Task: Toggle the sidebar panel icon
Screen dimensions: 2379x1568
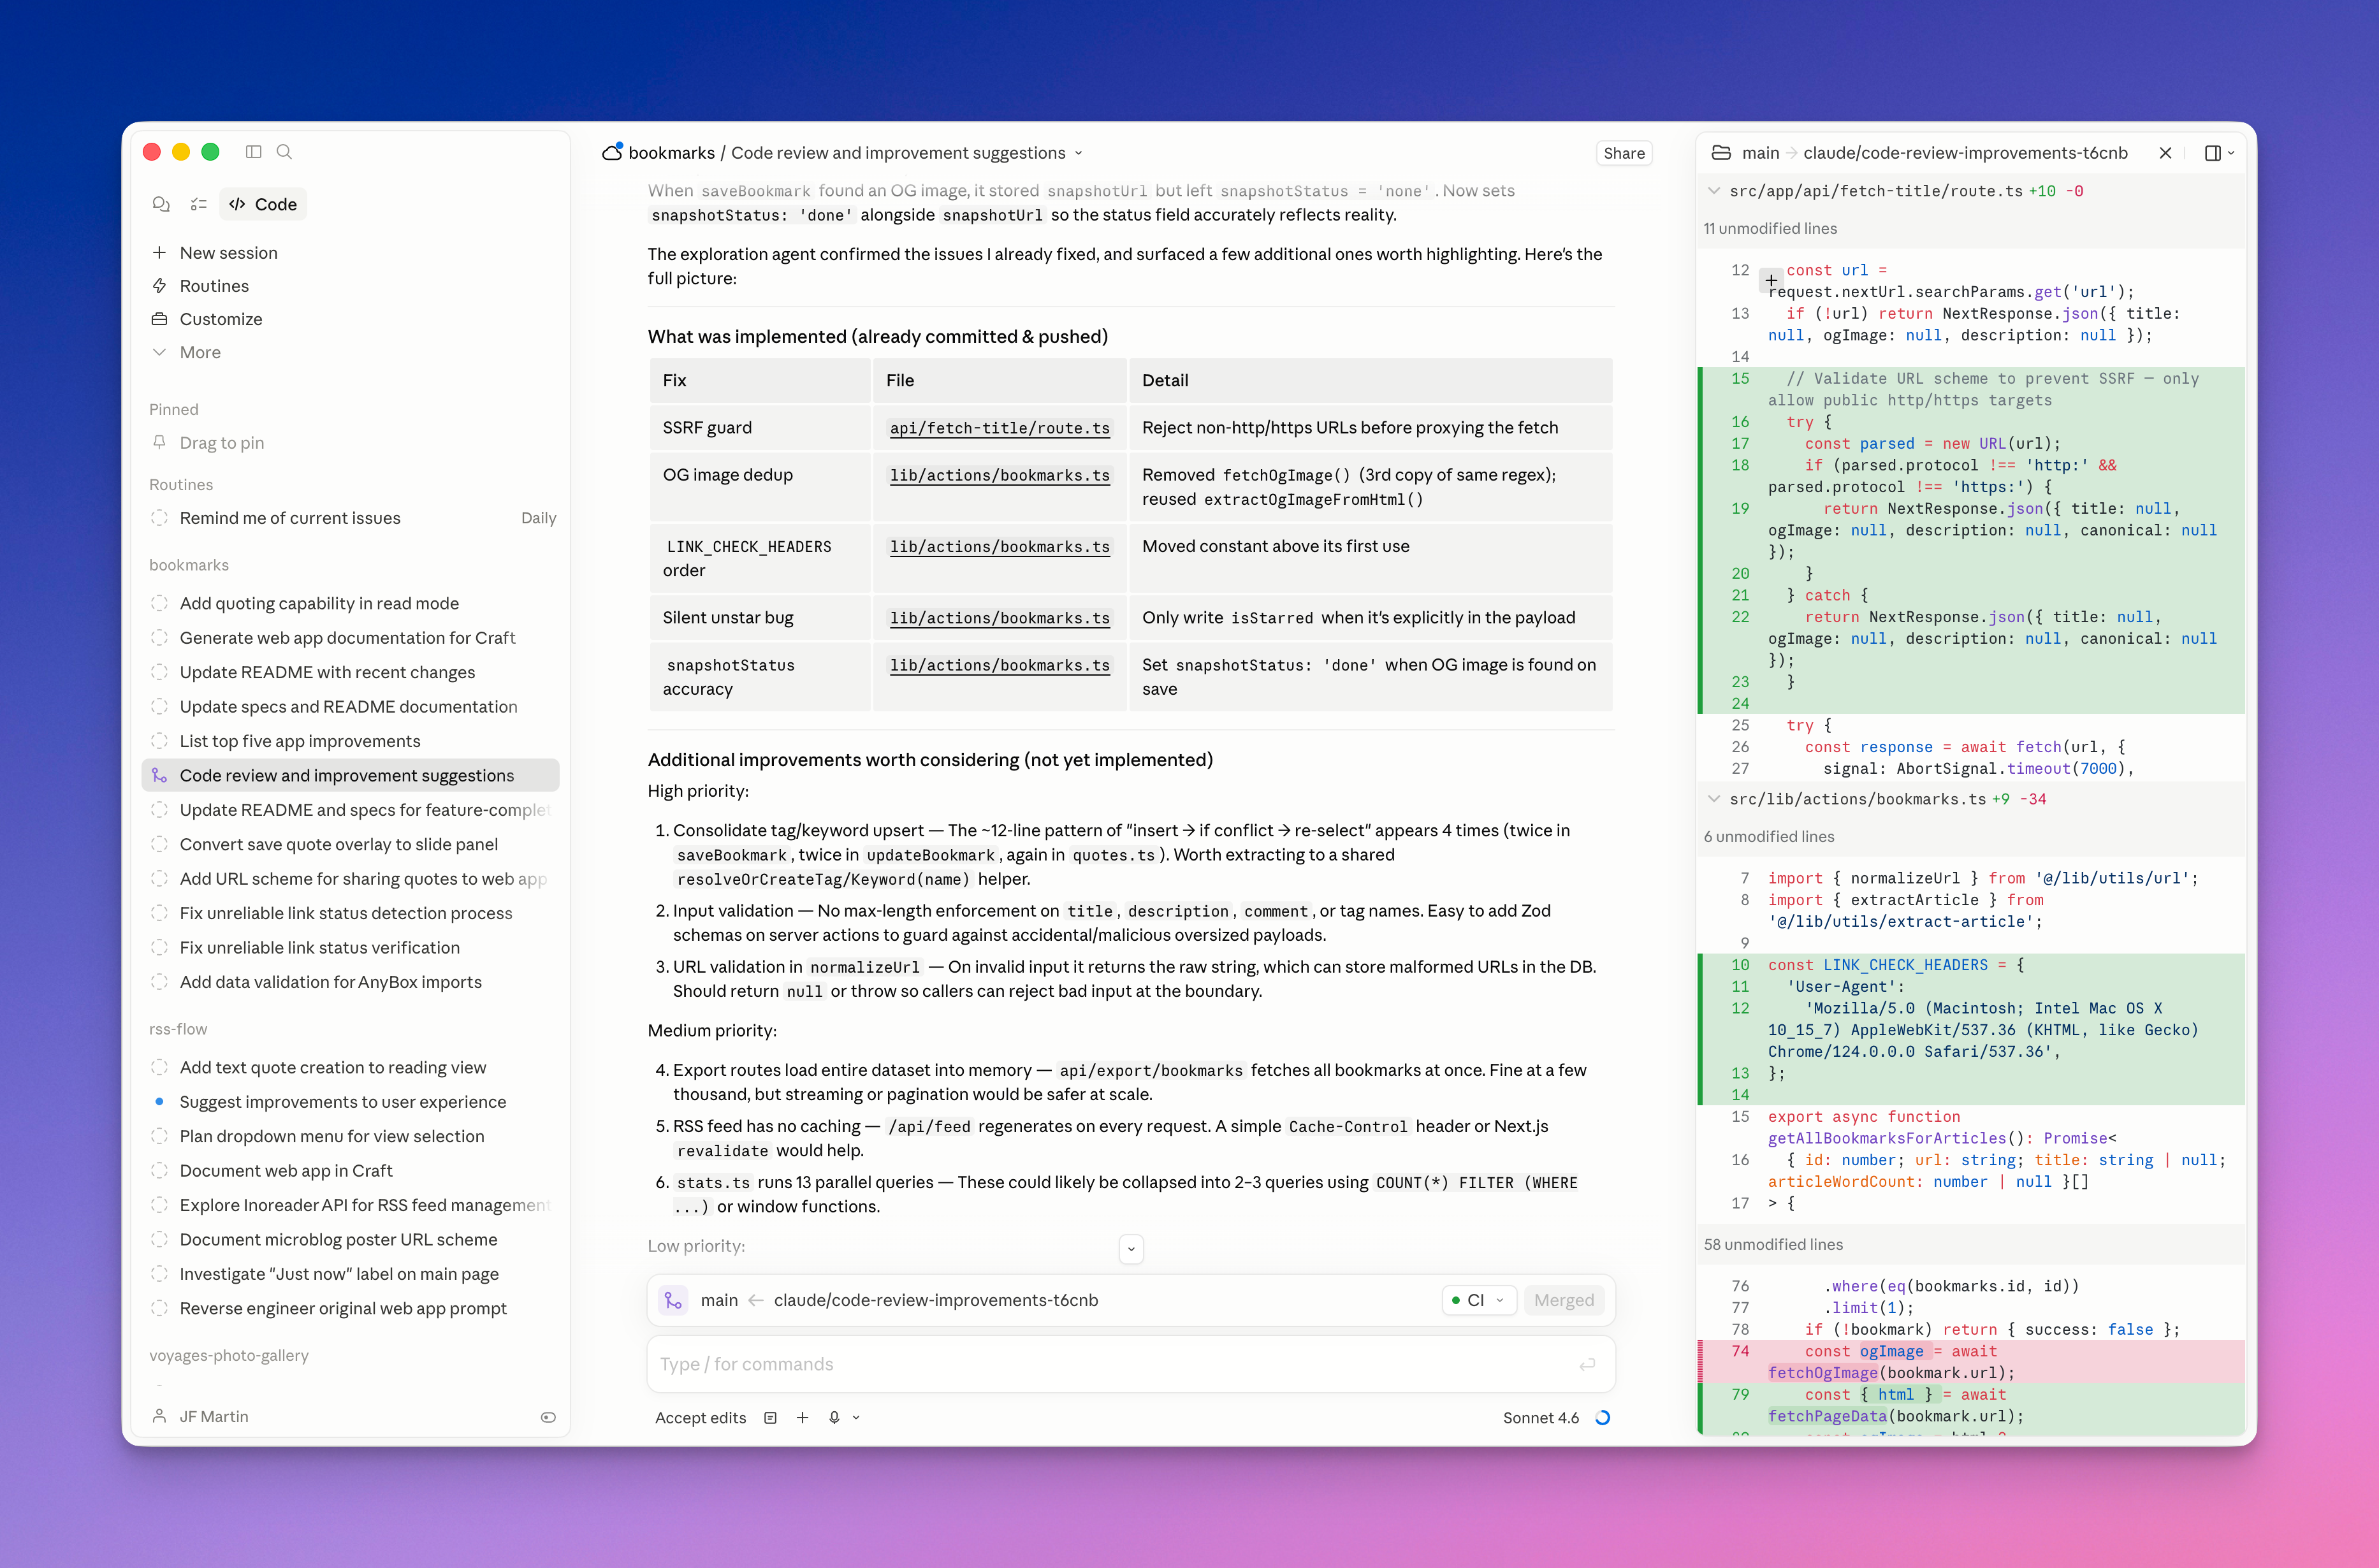Action: point(253,152)
